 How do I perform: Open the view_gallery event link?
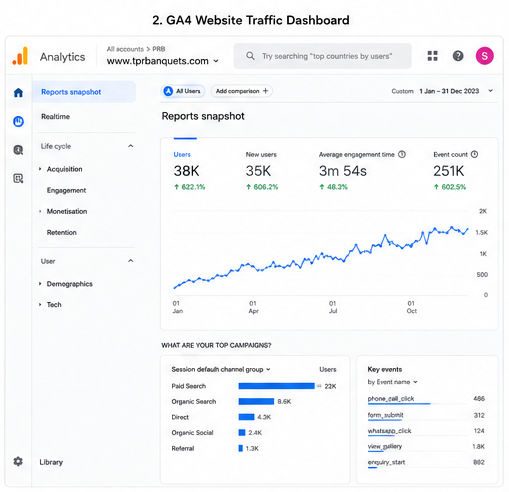point(385,446)
